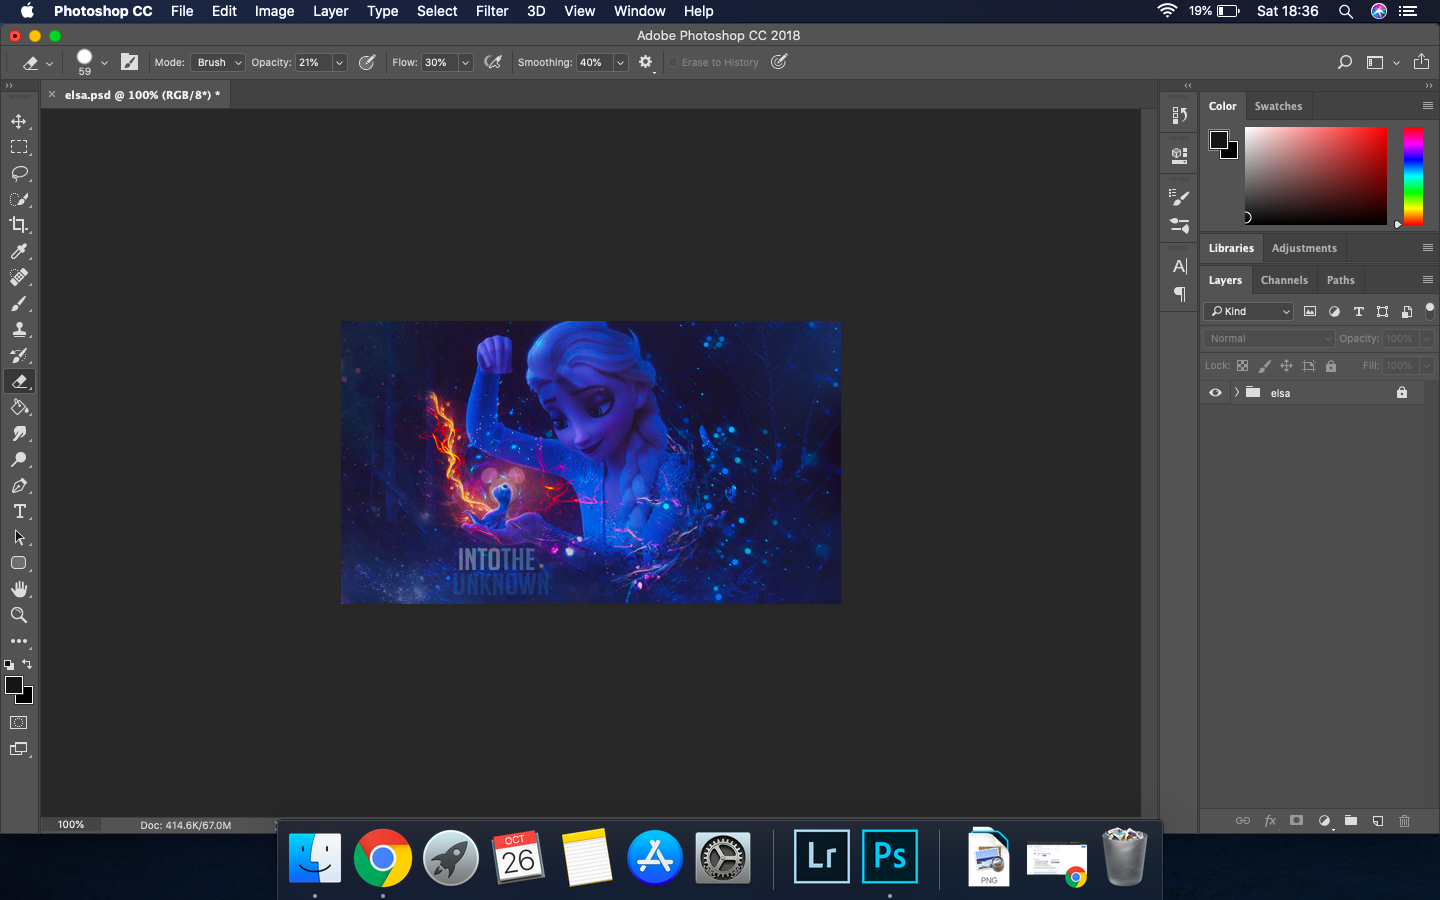This screenshot has width=1440, height=900.
Task: Open the Smoothing dropdown arrow
Action: [x=620, y=62]
